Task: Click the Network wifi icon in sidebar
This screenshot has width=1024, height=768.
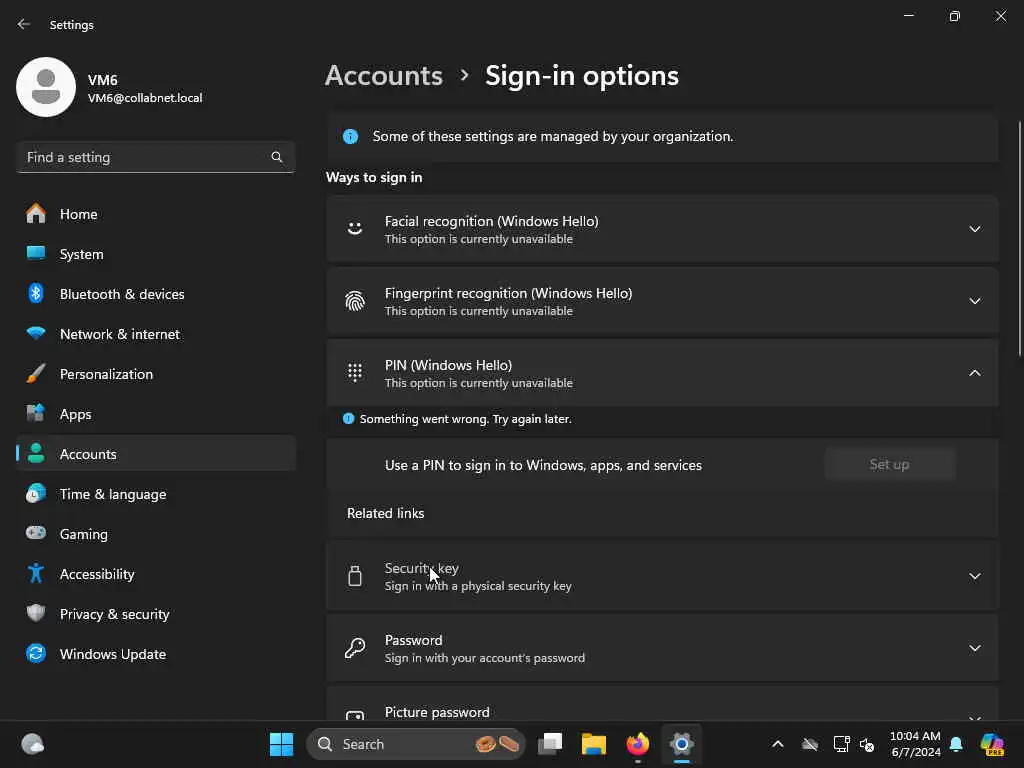Action: tap(36, 333)
